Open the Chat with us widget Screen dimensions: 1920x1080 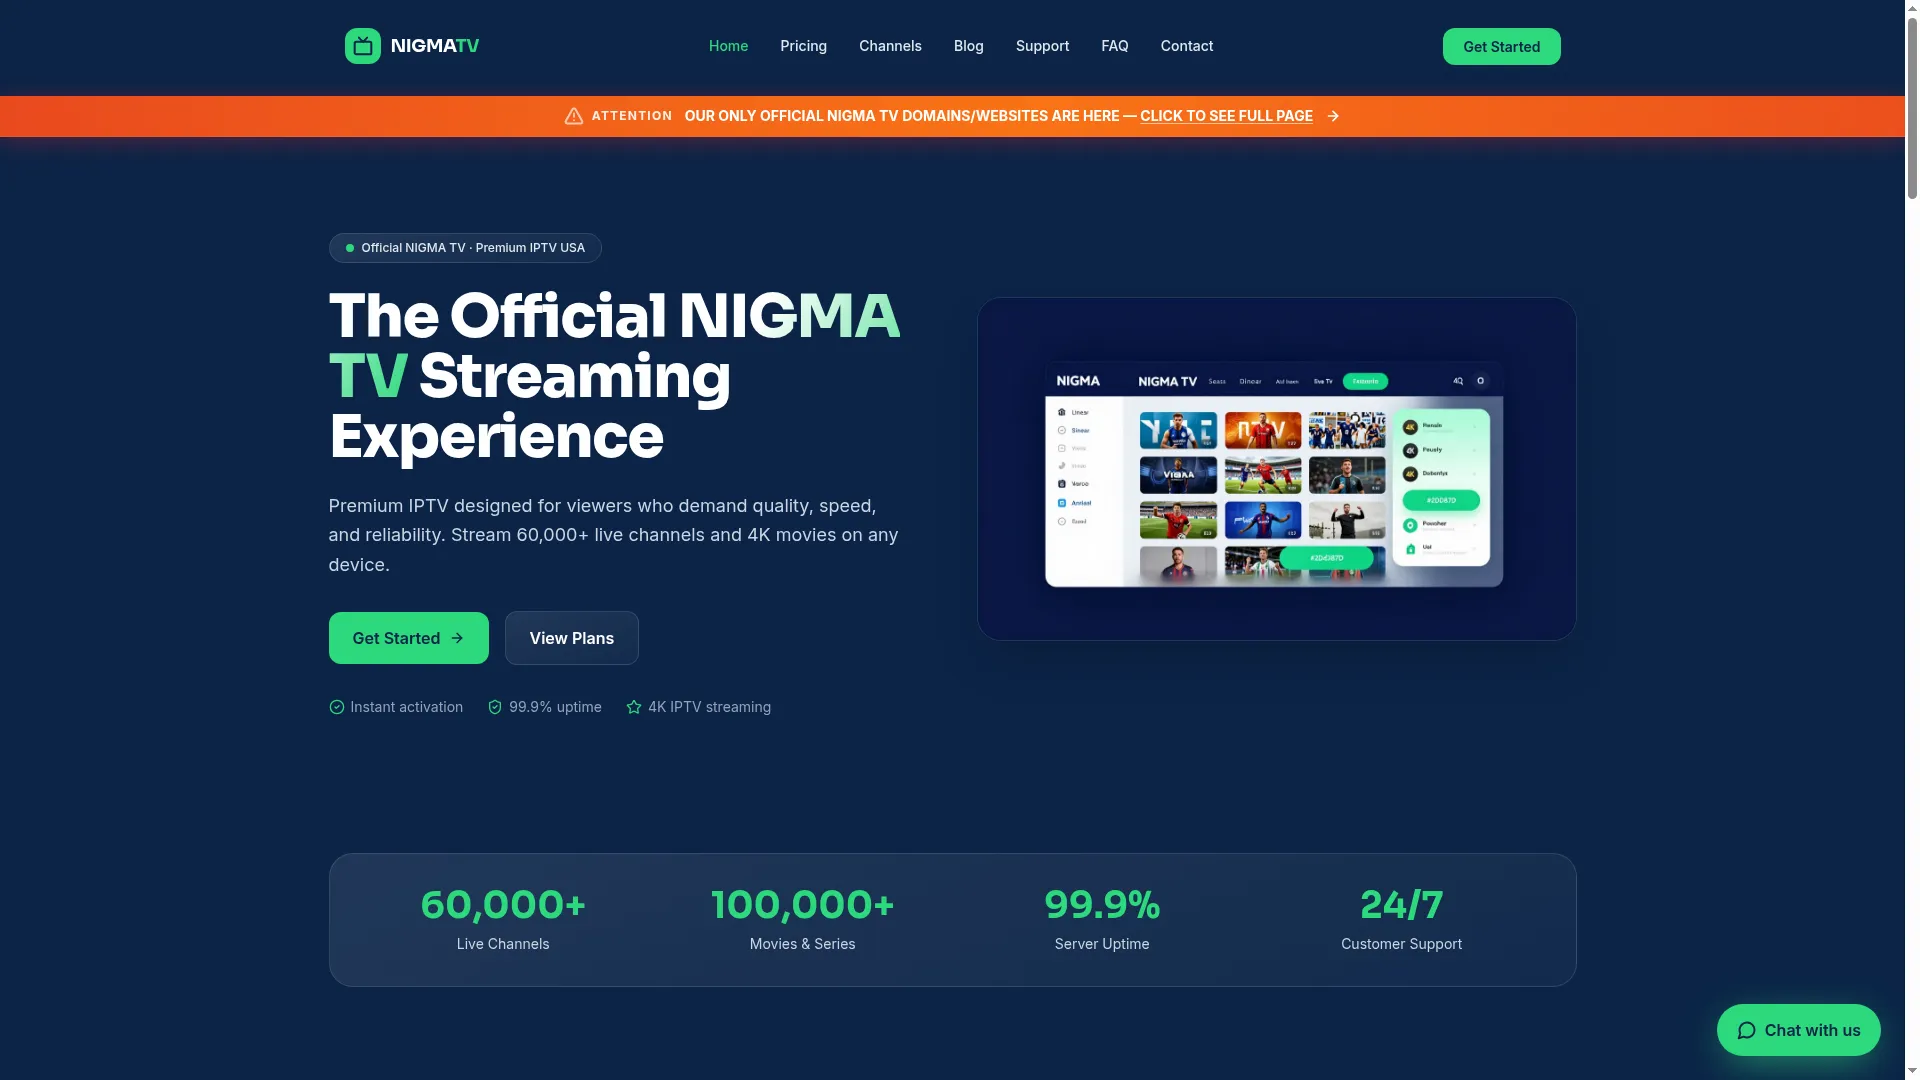tap(1798, 1030)
